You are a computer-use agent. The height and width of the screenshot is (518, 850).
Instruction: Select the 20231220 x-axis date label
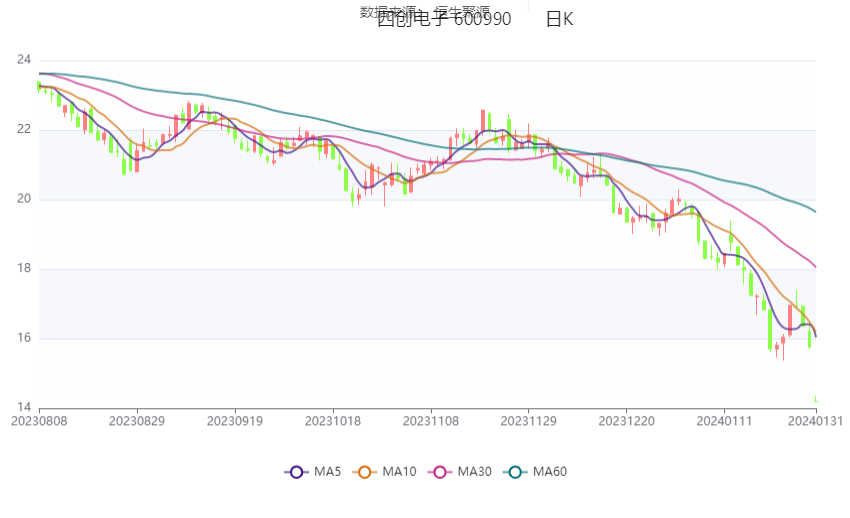(x=627, y=421)
